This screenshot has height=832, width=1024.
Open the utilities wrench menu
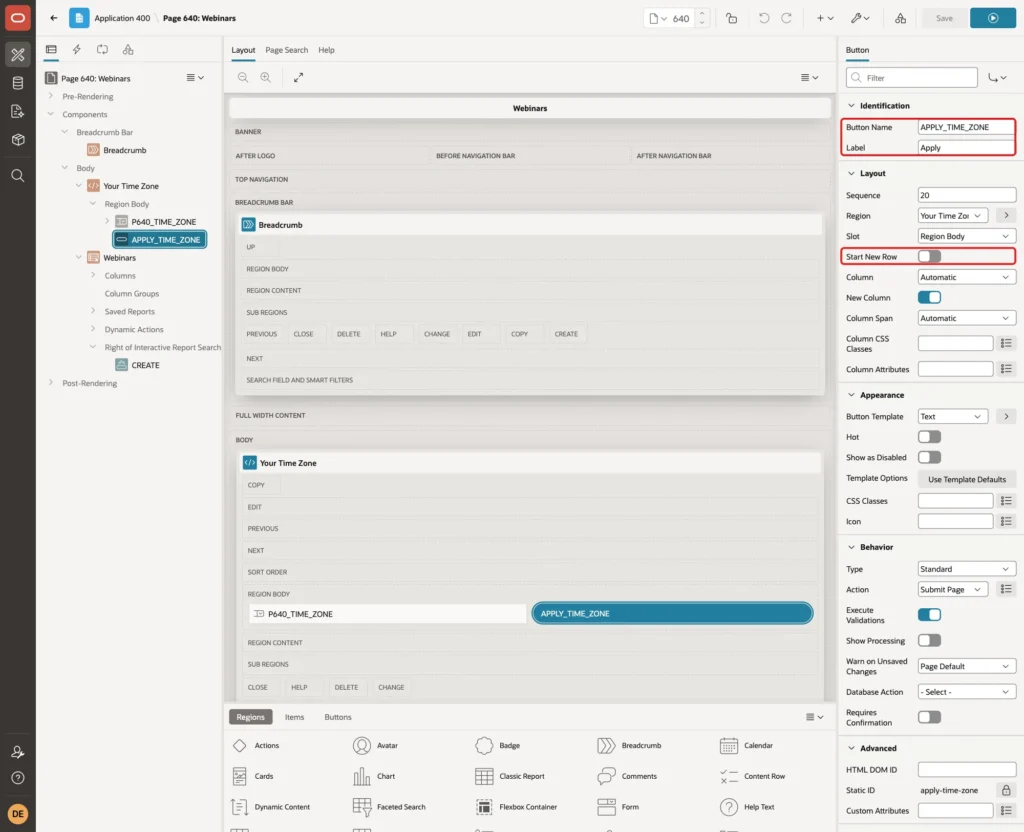point(859,18)
